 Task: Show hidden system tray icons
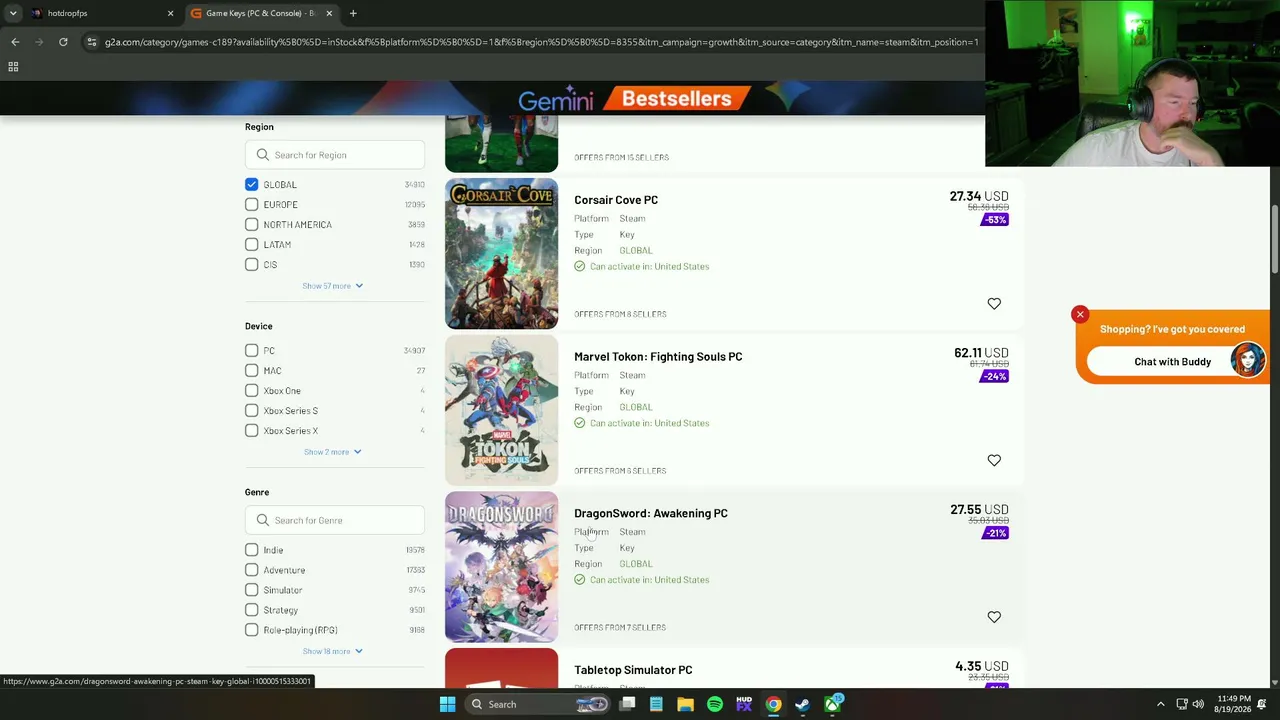1161,704
